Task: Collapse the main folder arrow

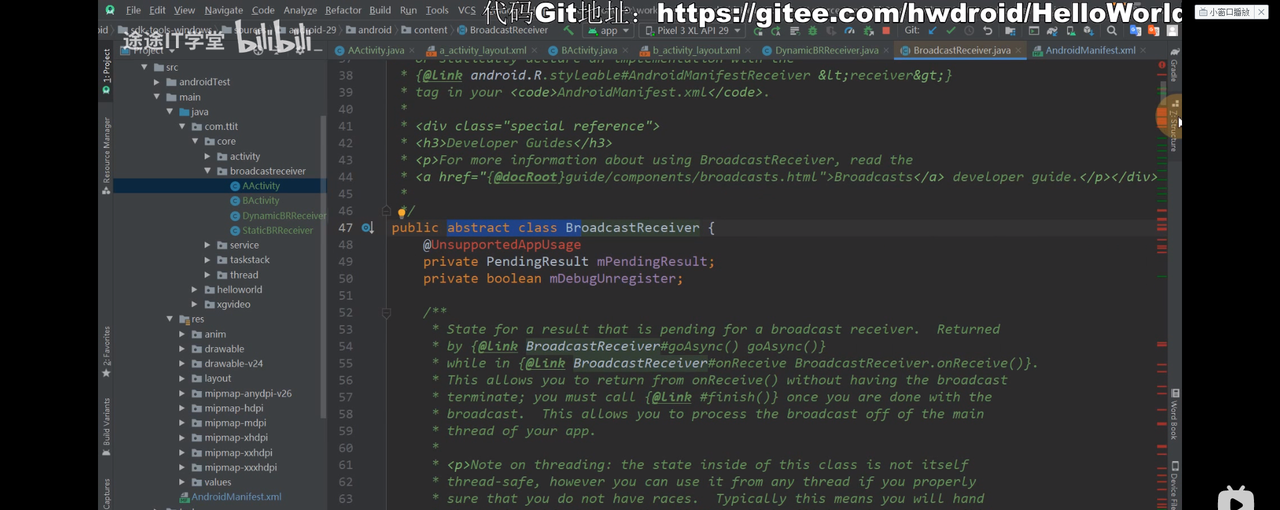Action: click(158, 97)
